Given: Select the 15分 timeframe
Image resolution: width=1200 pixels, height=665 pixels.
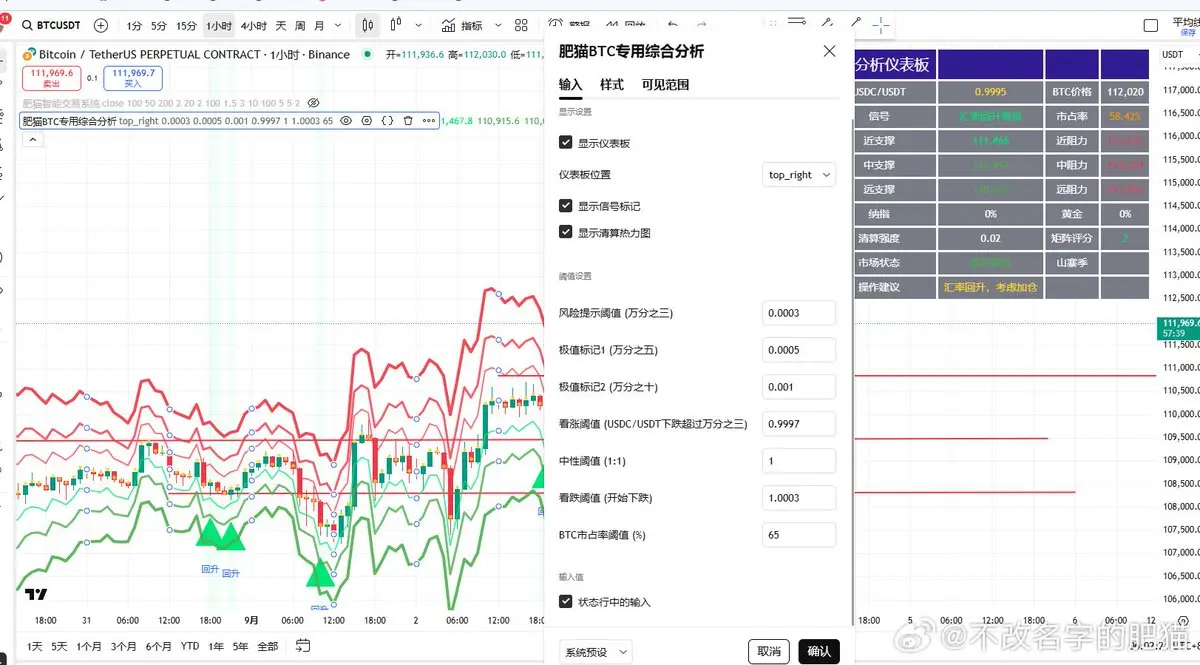Looking at the screenshot, I should (x=186, y=25).
